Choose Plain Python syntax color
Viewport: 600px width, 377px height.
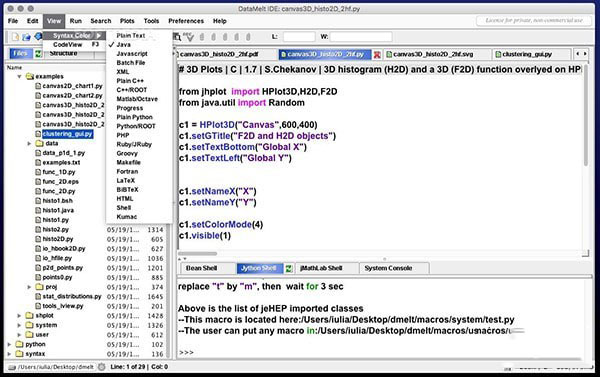(x=139, y=117)
